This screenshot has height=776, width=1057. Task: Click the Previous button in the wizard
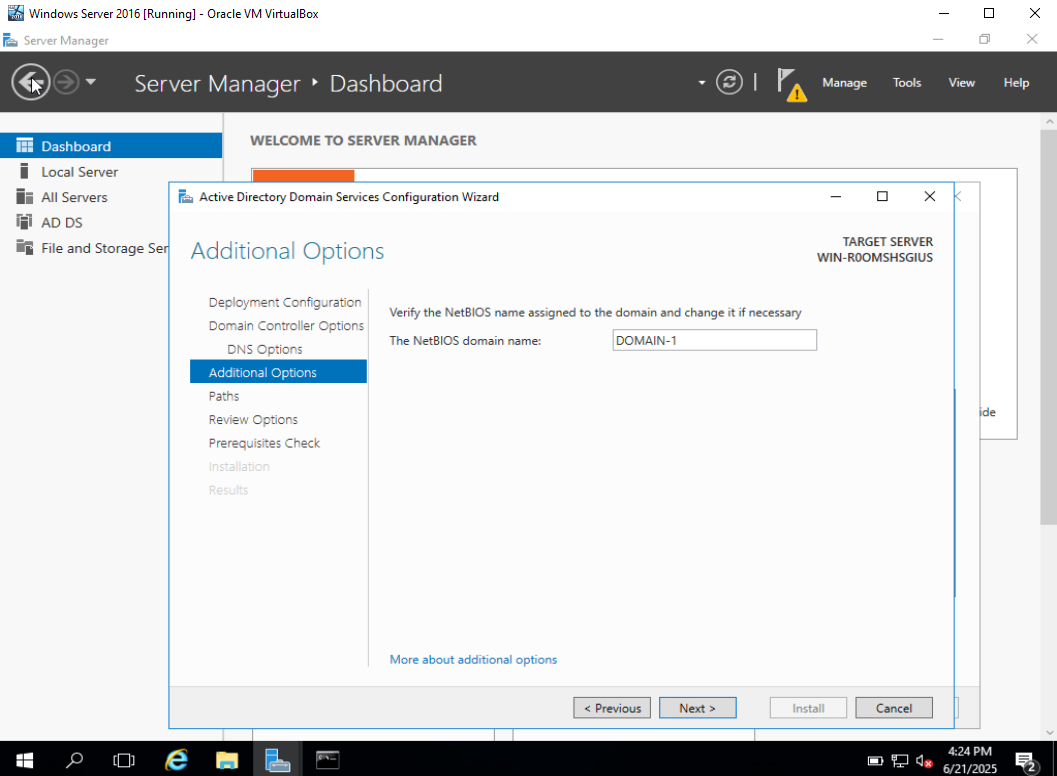(612, 708)
